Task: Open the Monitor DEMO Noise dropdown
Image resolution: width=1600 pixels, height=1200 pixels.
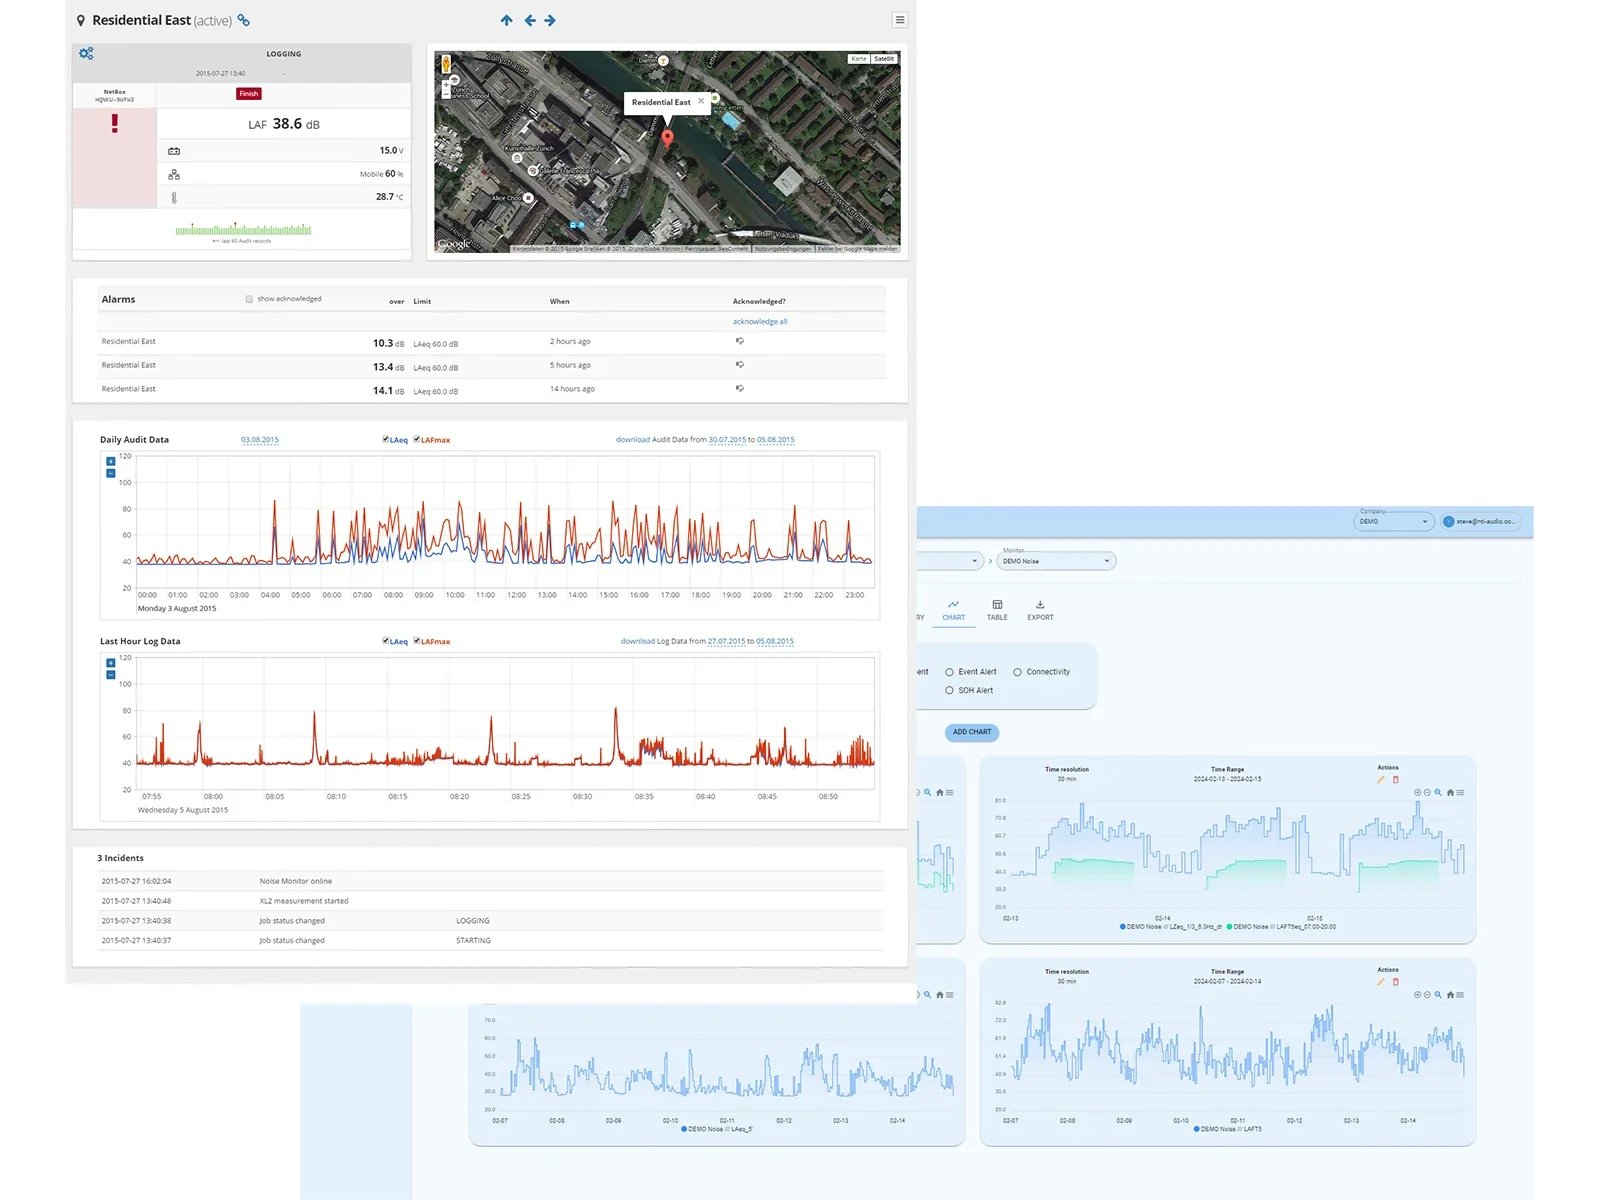Action: click(x=1056, y=561)
